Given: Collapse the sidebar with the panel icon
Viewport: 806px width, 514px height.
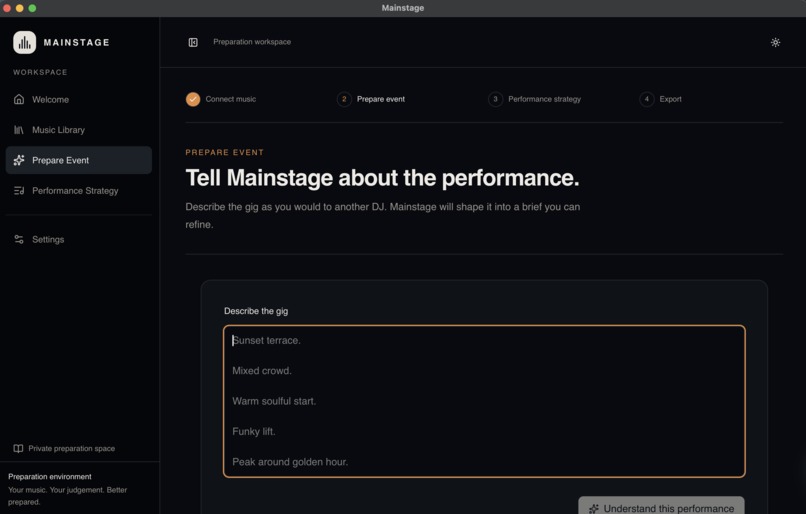Looking at the screenshot, I should pos(193,42).
